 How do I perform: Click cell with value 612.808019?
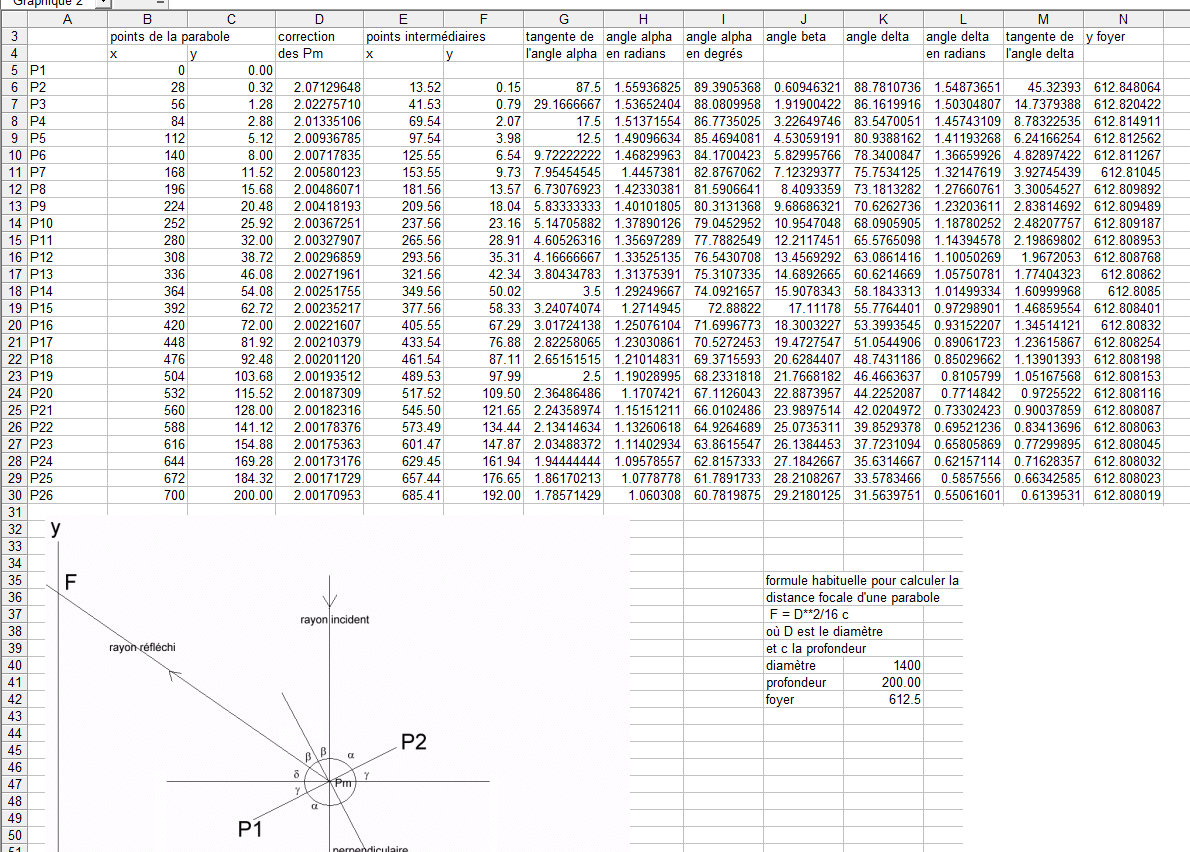coord(1123,495)
